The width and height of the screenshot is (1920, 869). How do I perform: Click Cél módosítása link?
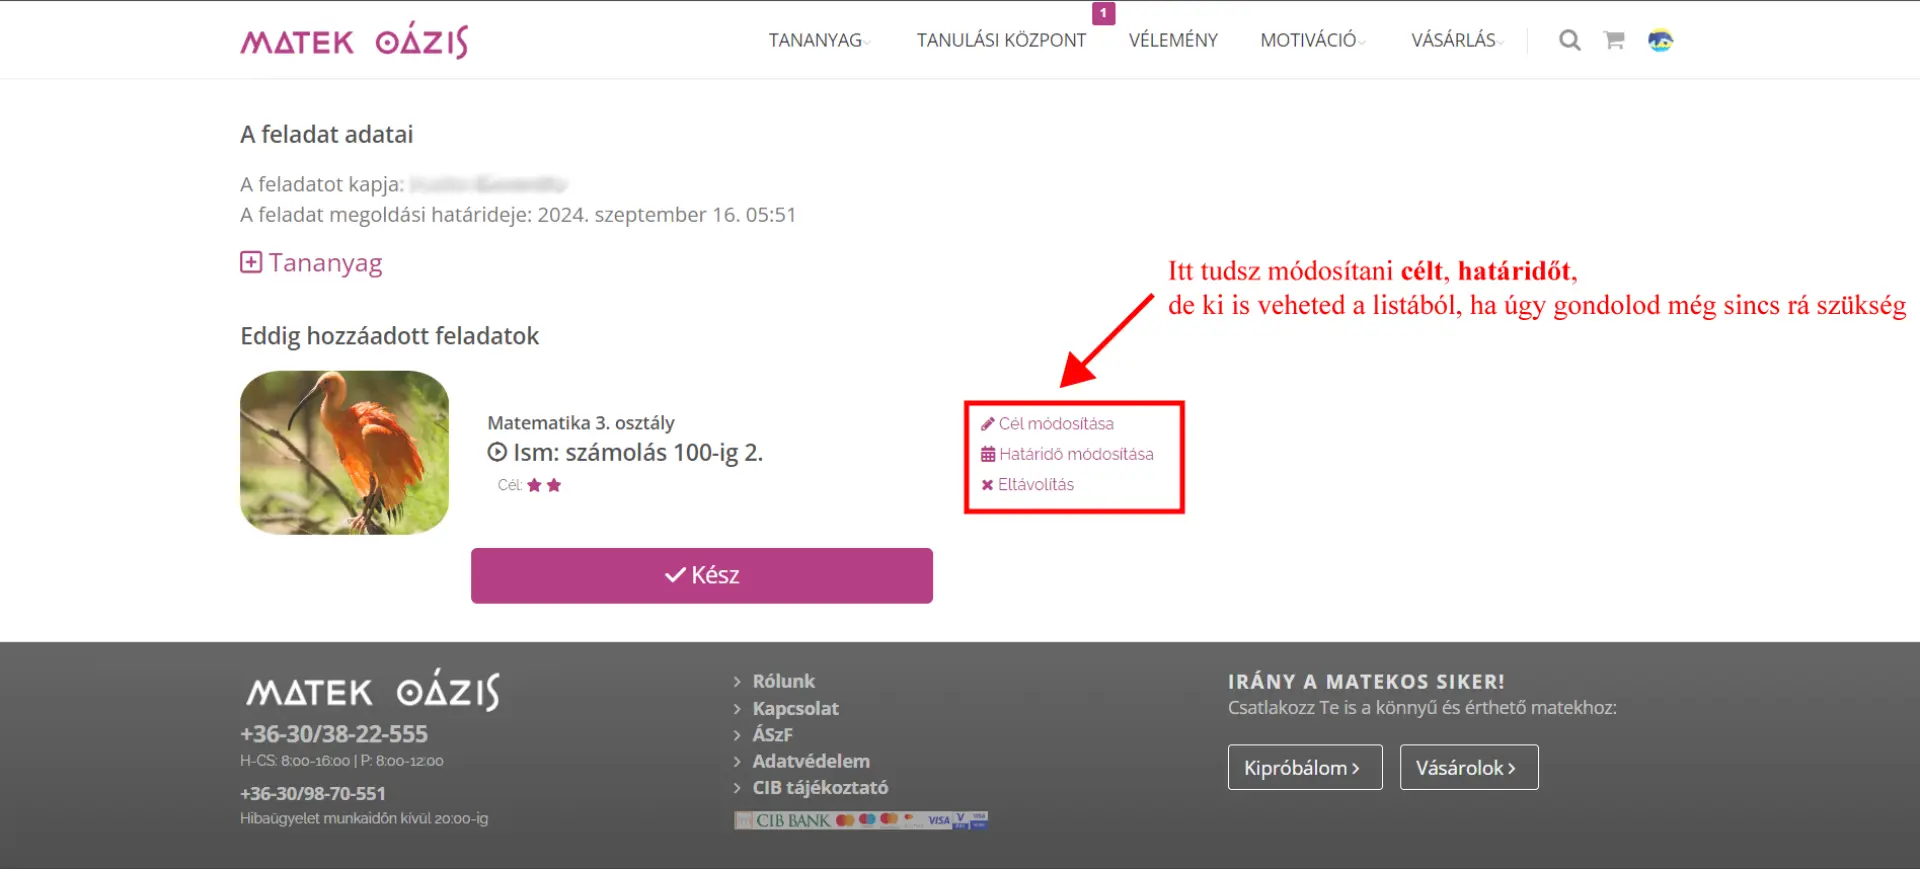(x=1055, y=424)
